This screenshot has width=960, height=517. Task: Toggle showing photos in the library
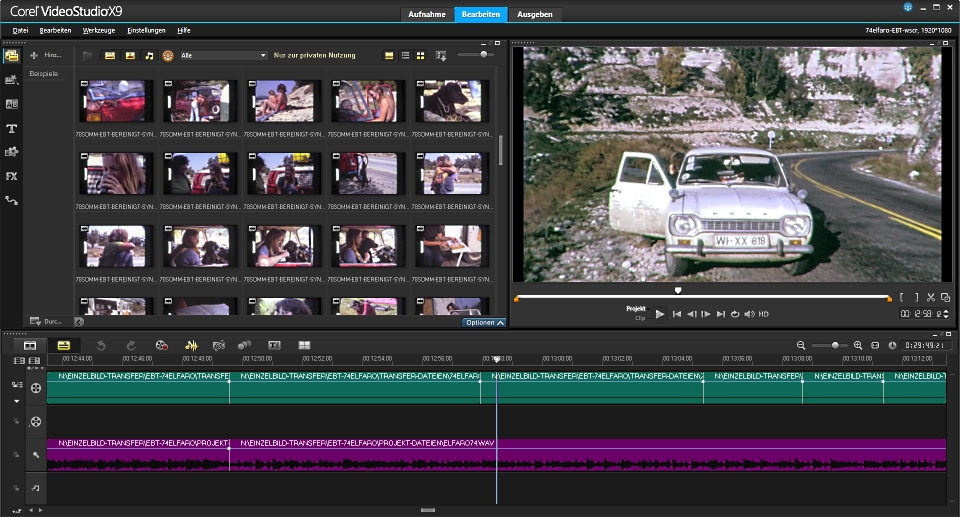coord(130,55)
